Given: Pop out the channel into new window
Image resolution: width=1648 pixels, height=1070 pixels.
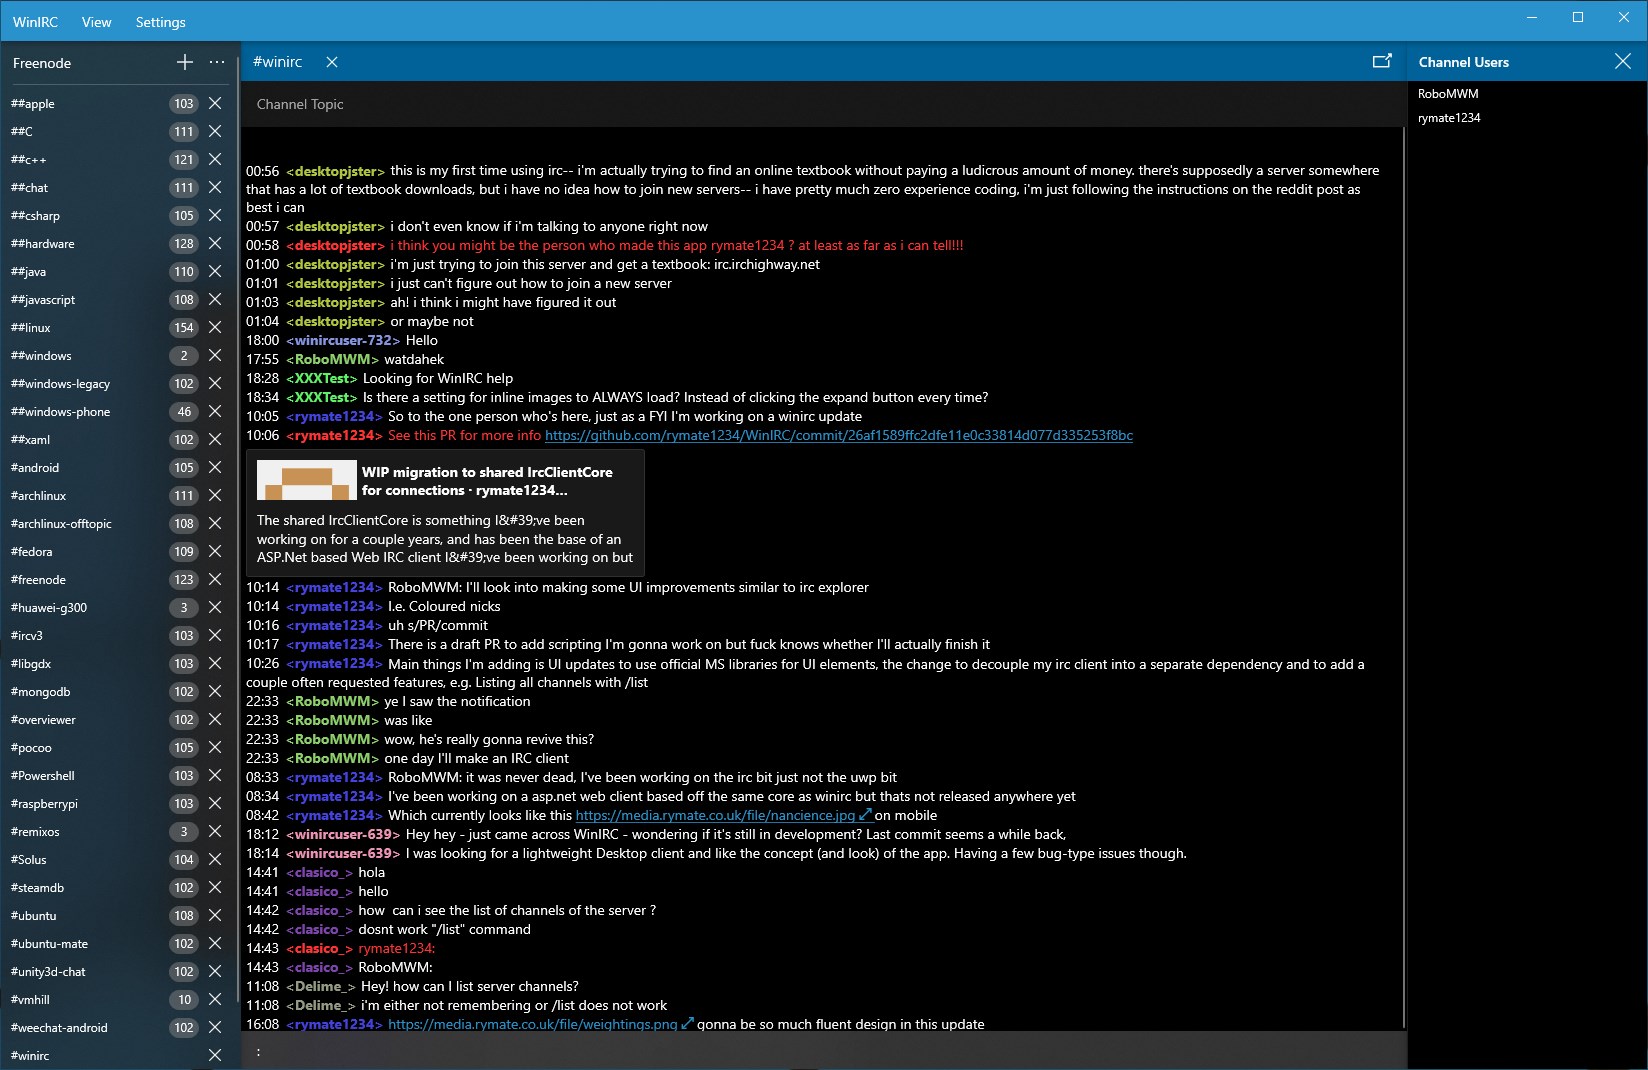Looking at the screenshot, I should click(x=1382, y=61).
